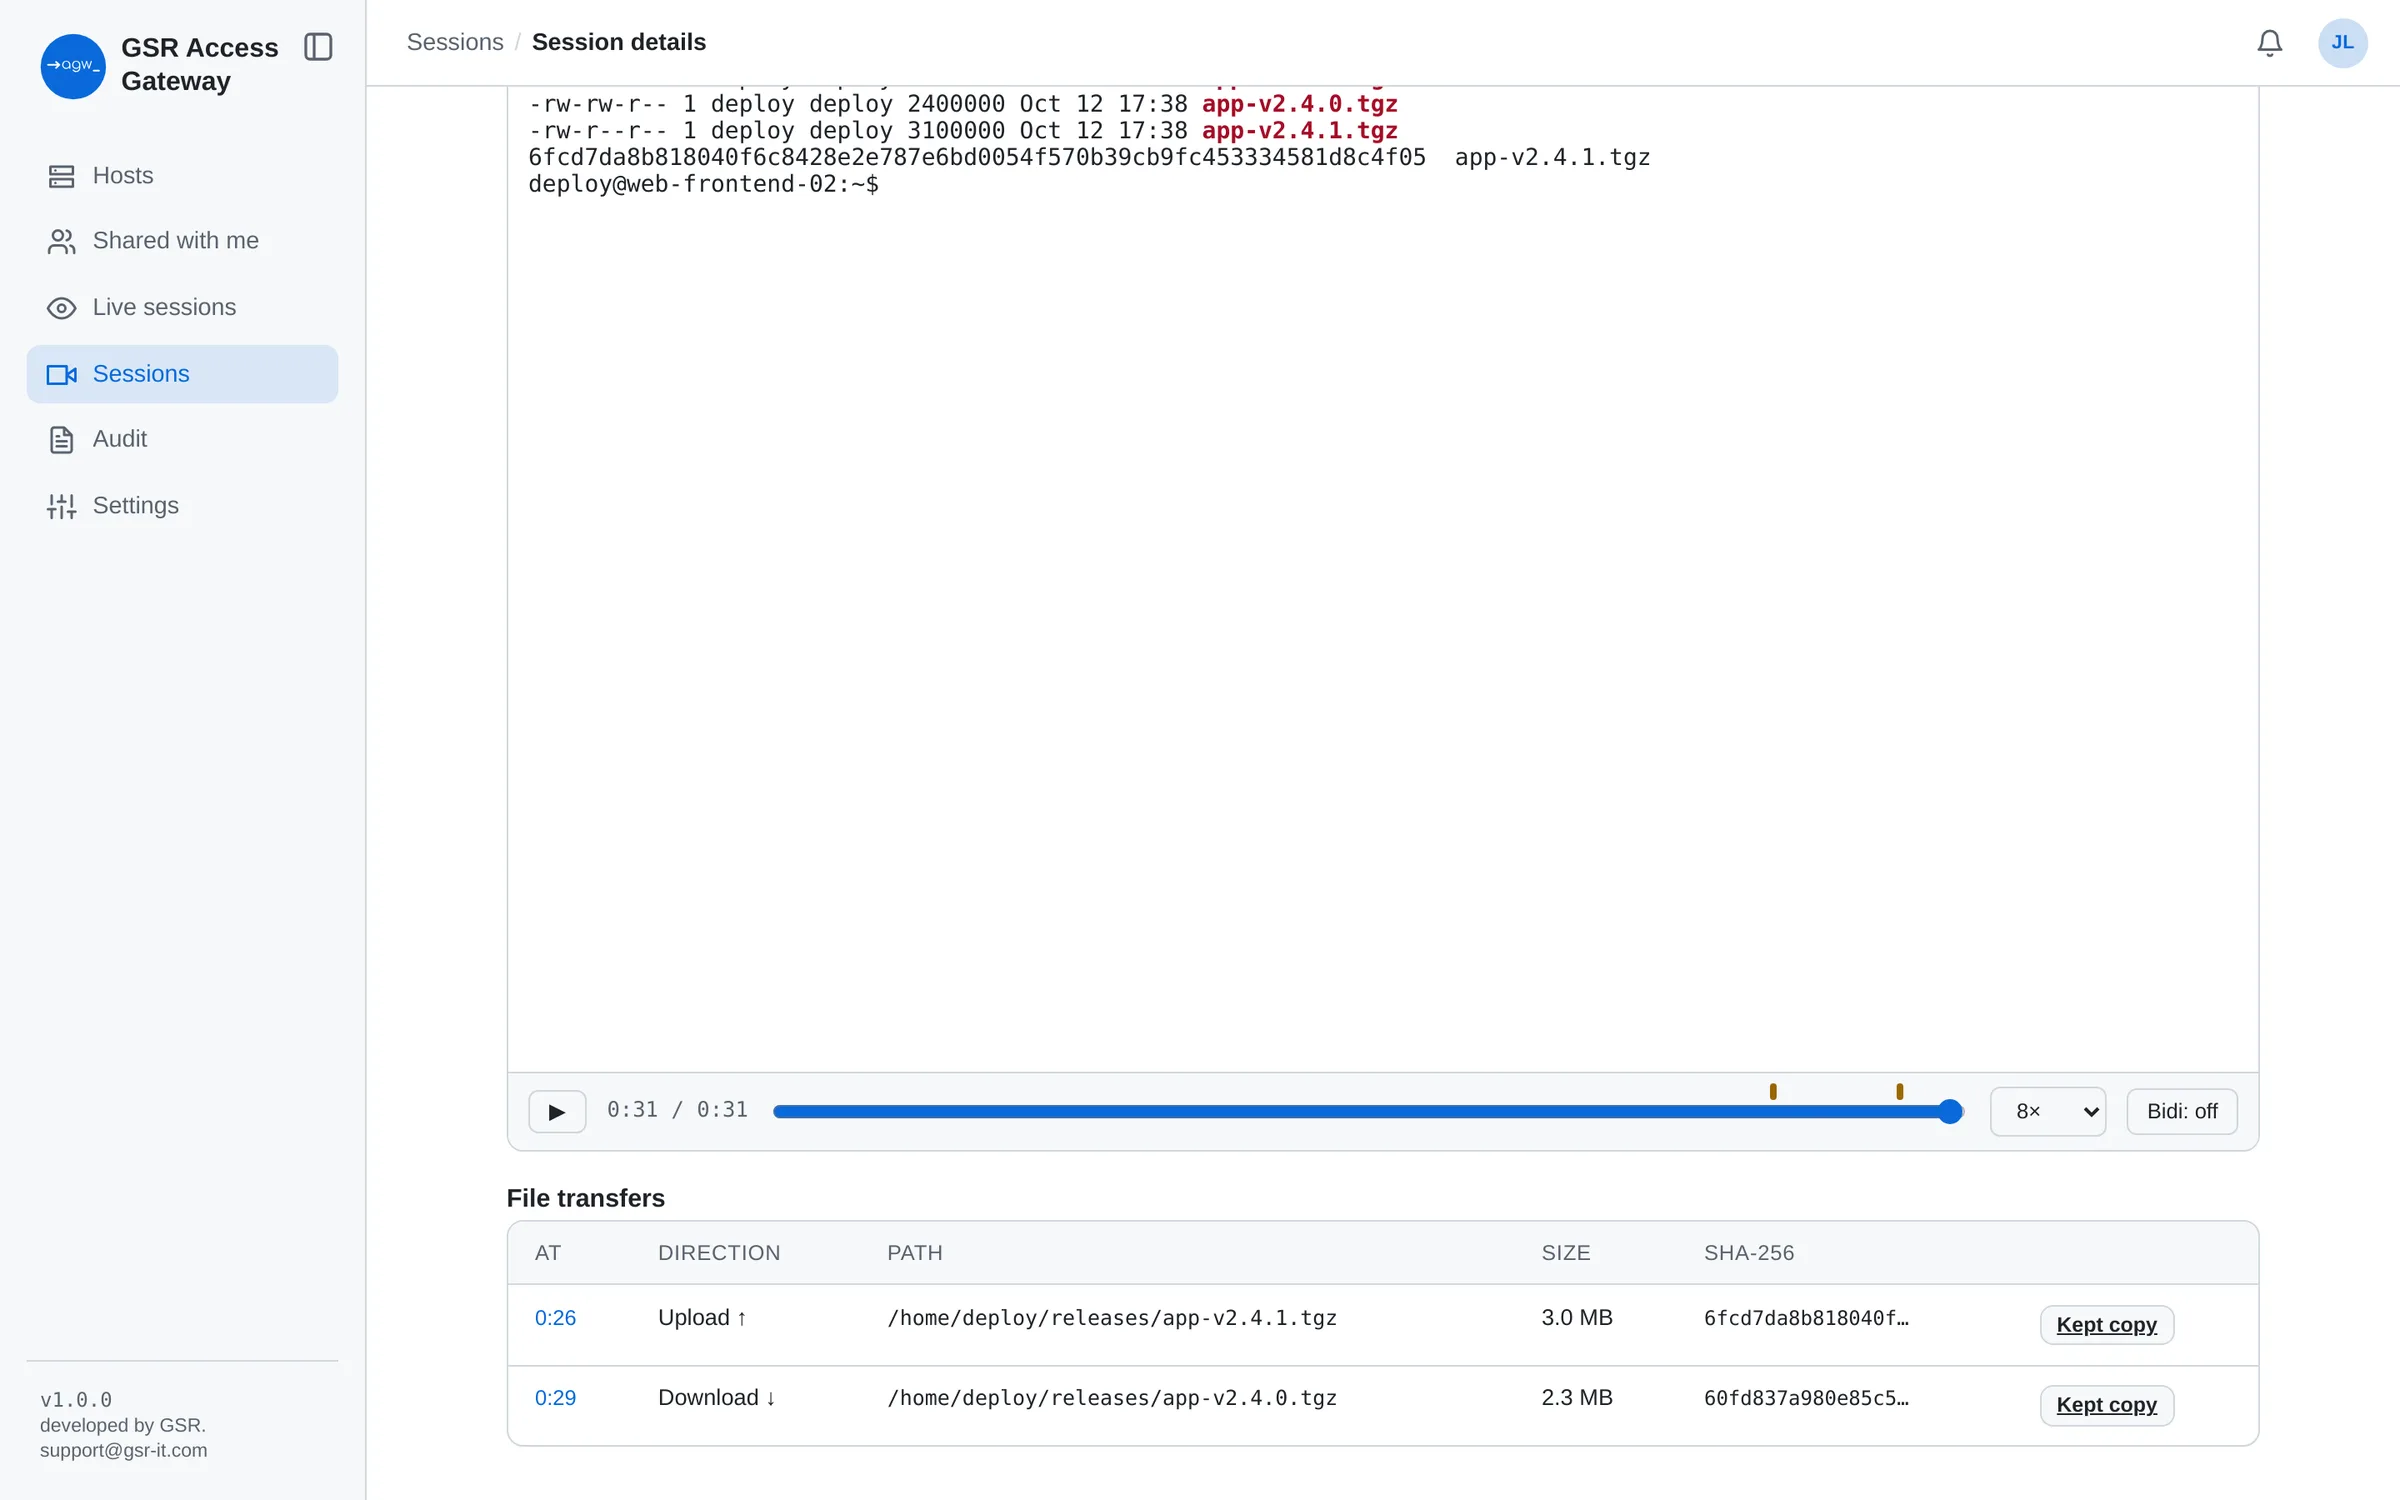The height and width of the screenshot is (1500, 2400).
Task: Open Hosts in the sidebar
Action: (x=182, y=176)
